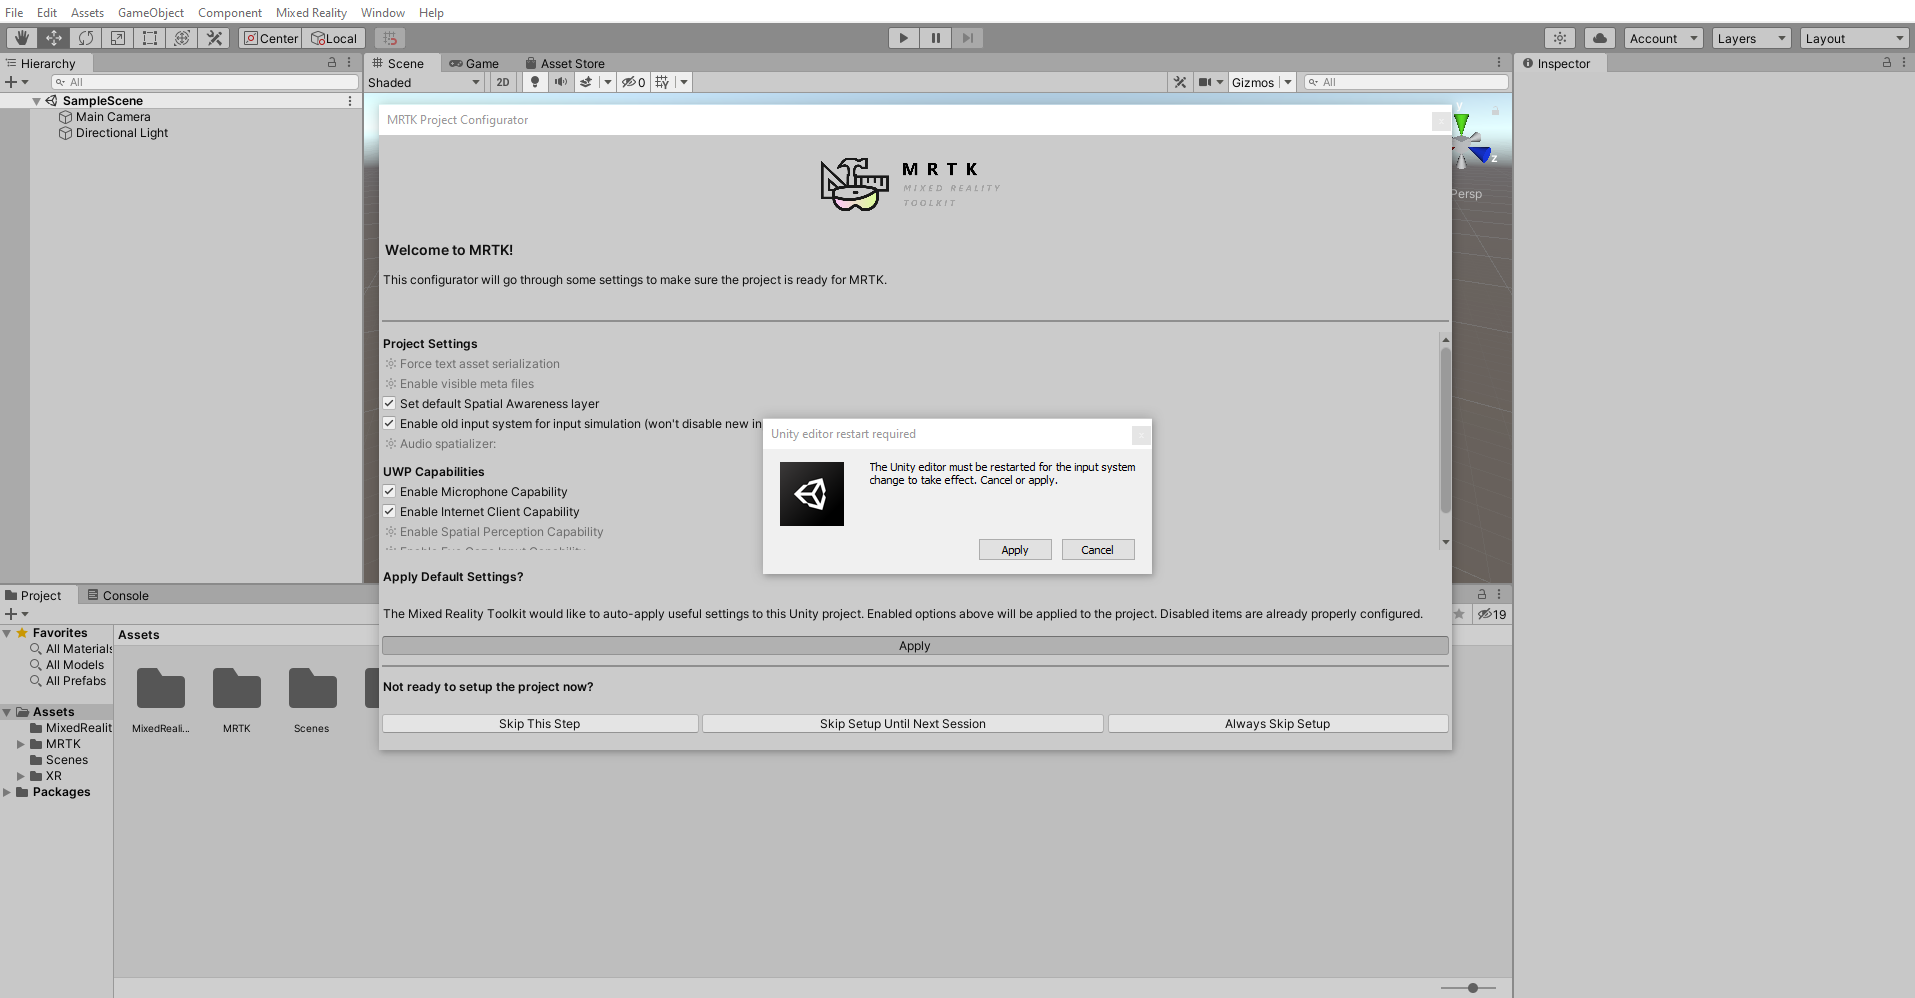Open the Mixed Reality menu
The image size is (1915, 998).
(311, 12)
